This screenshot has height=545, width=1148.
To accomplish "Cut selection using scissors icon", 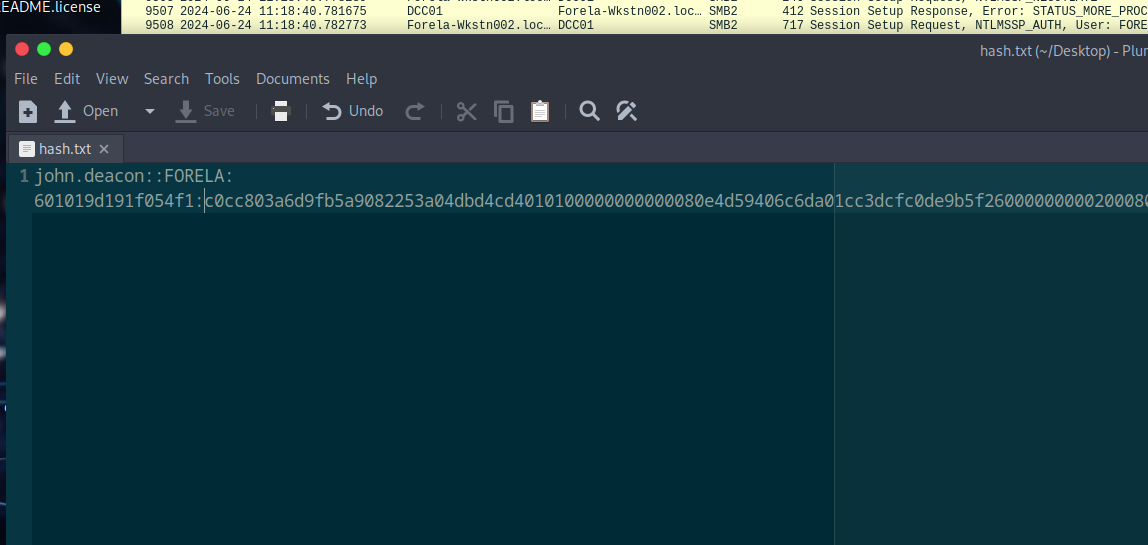I will [x=466, y=111].
